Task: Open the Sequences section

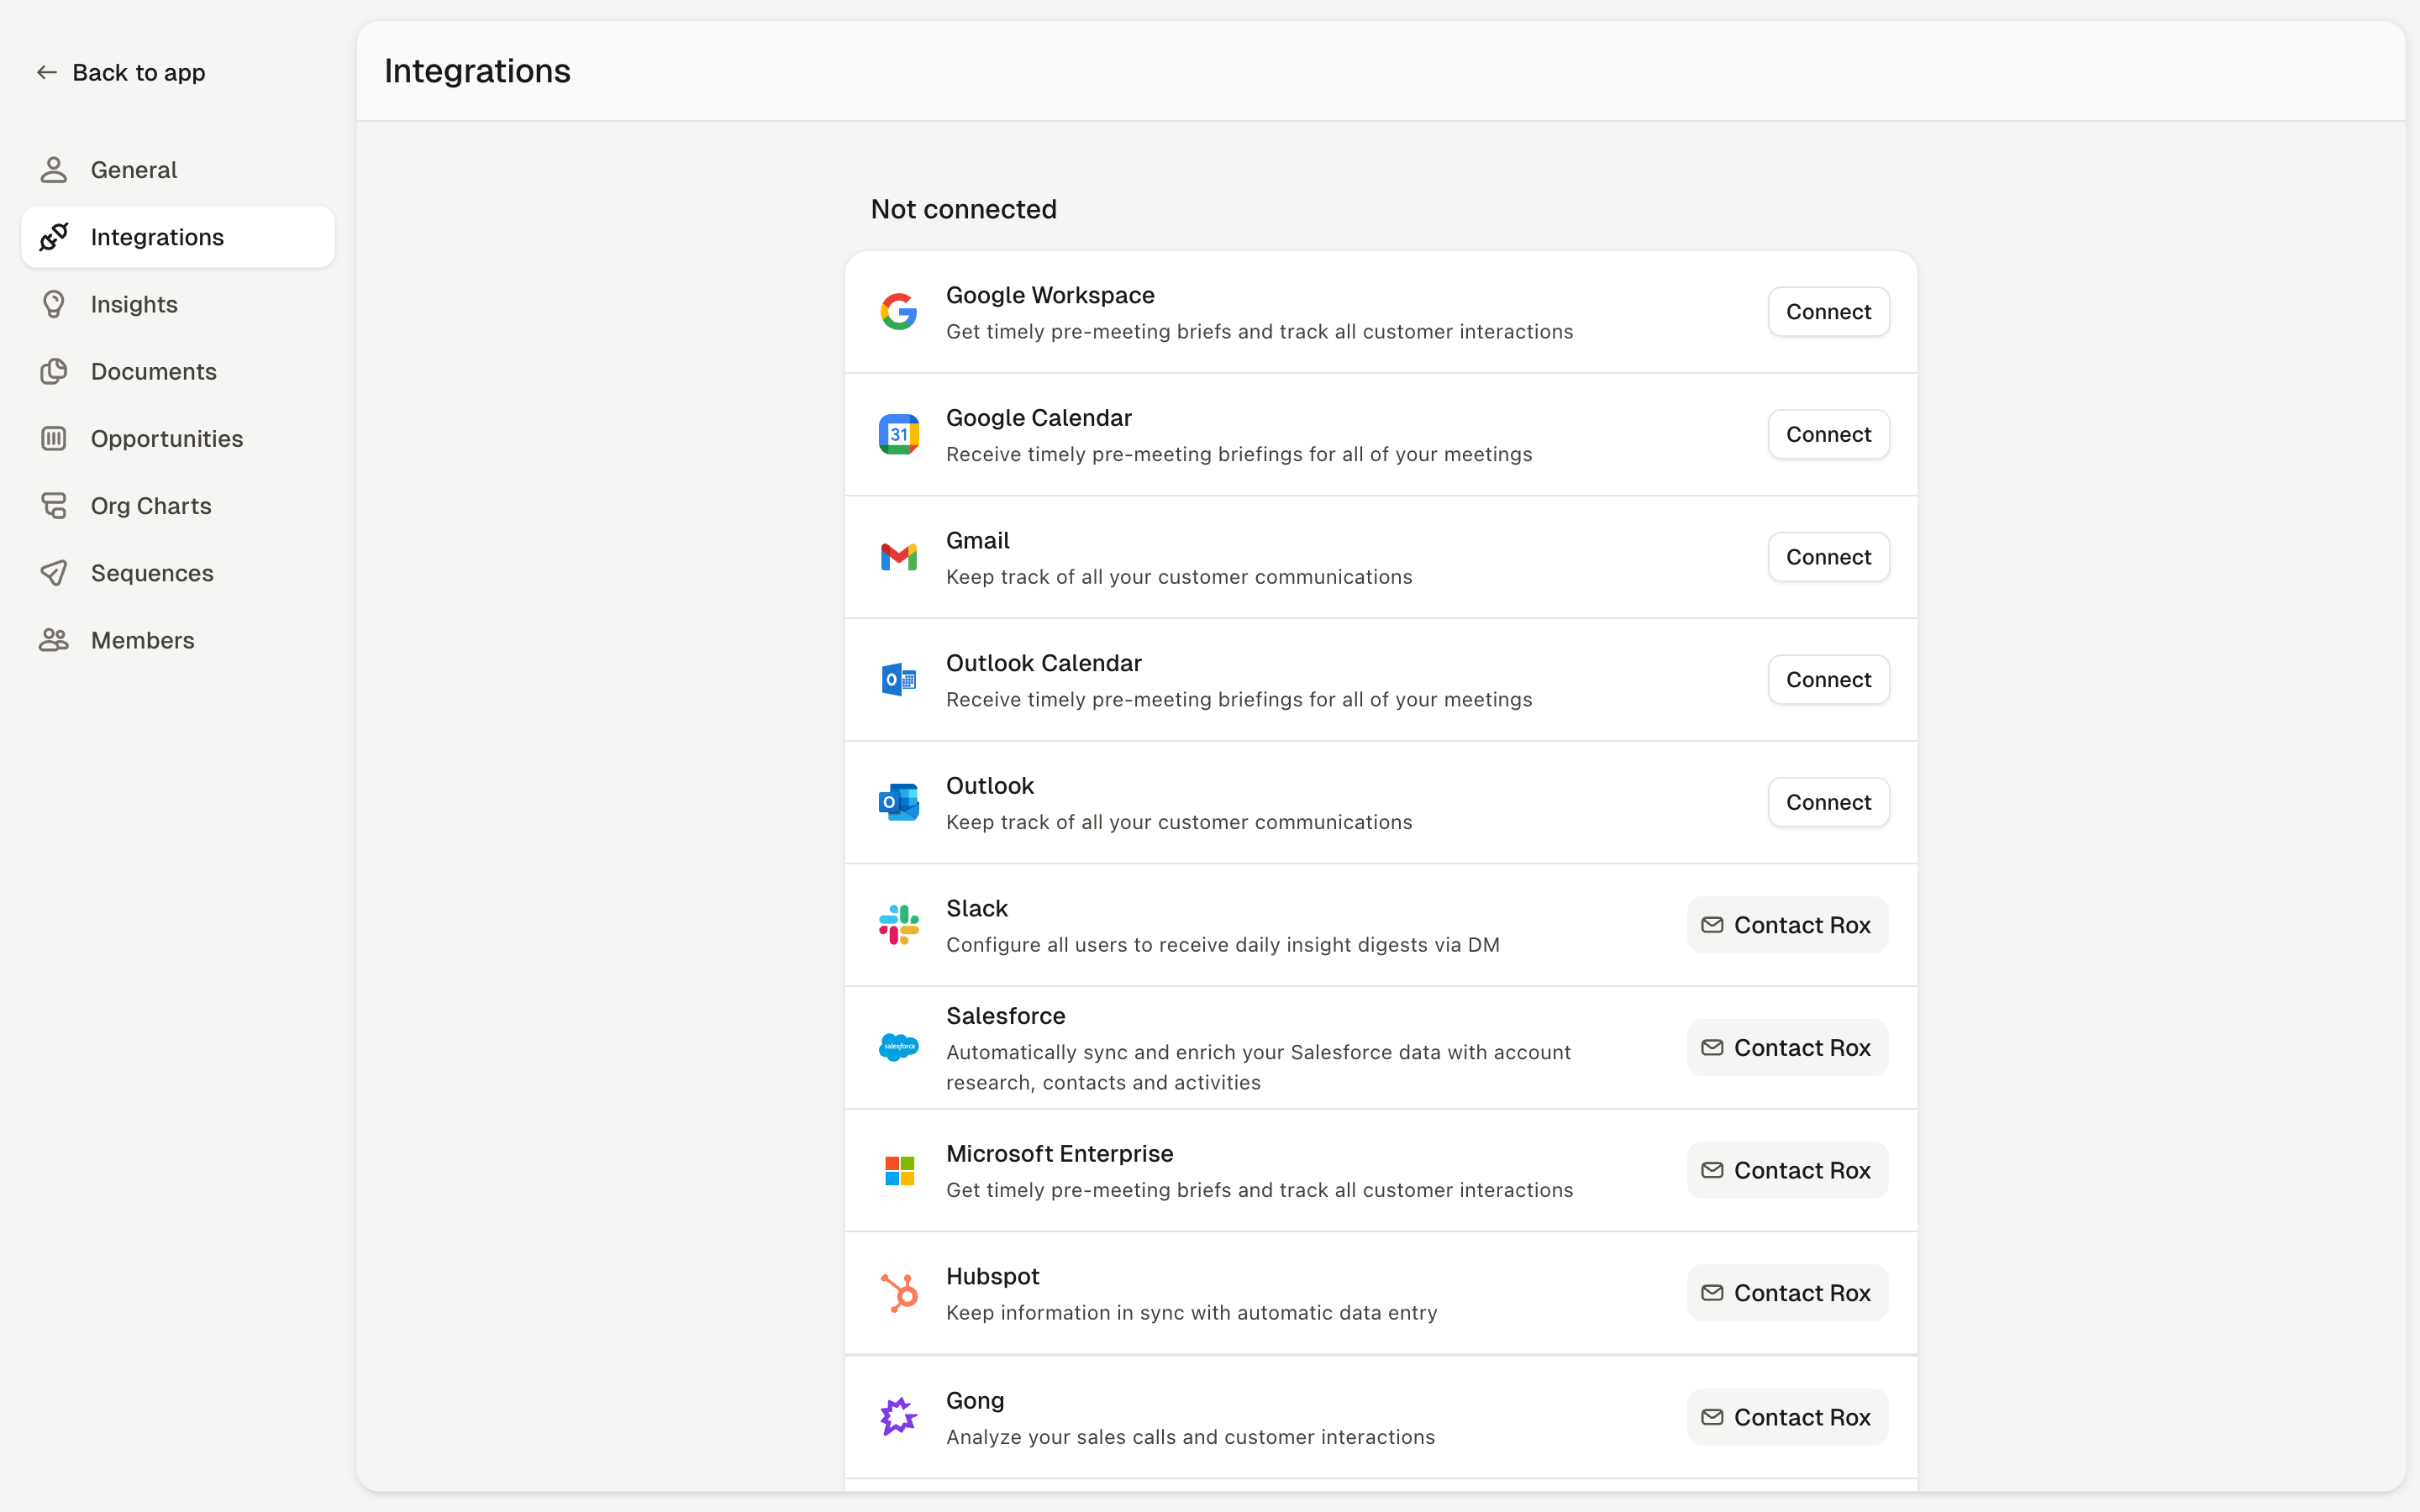Action: (178, 573)
